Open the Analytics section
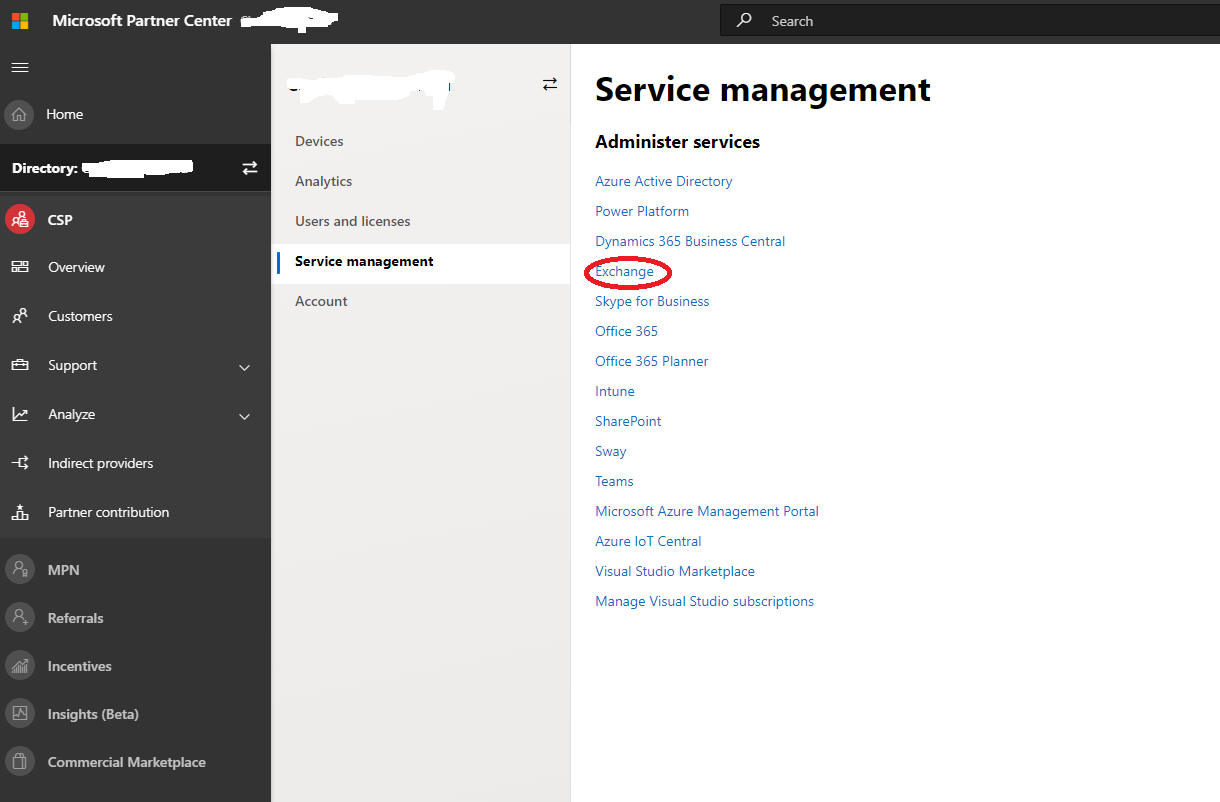The height and width of the screenshot is (802, 1220). pos(323,181)
